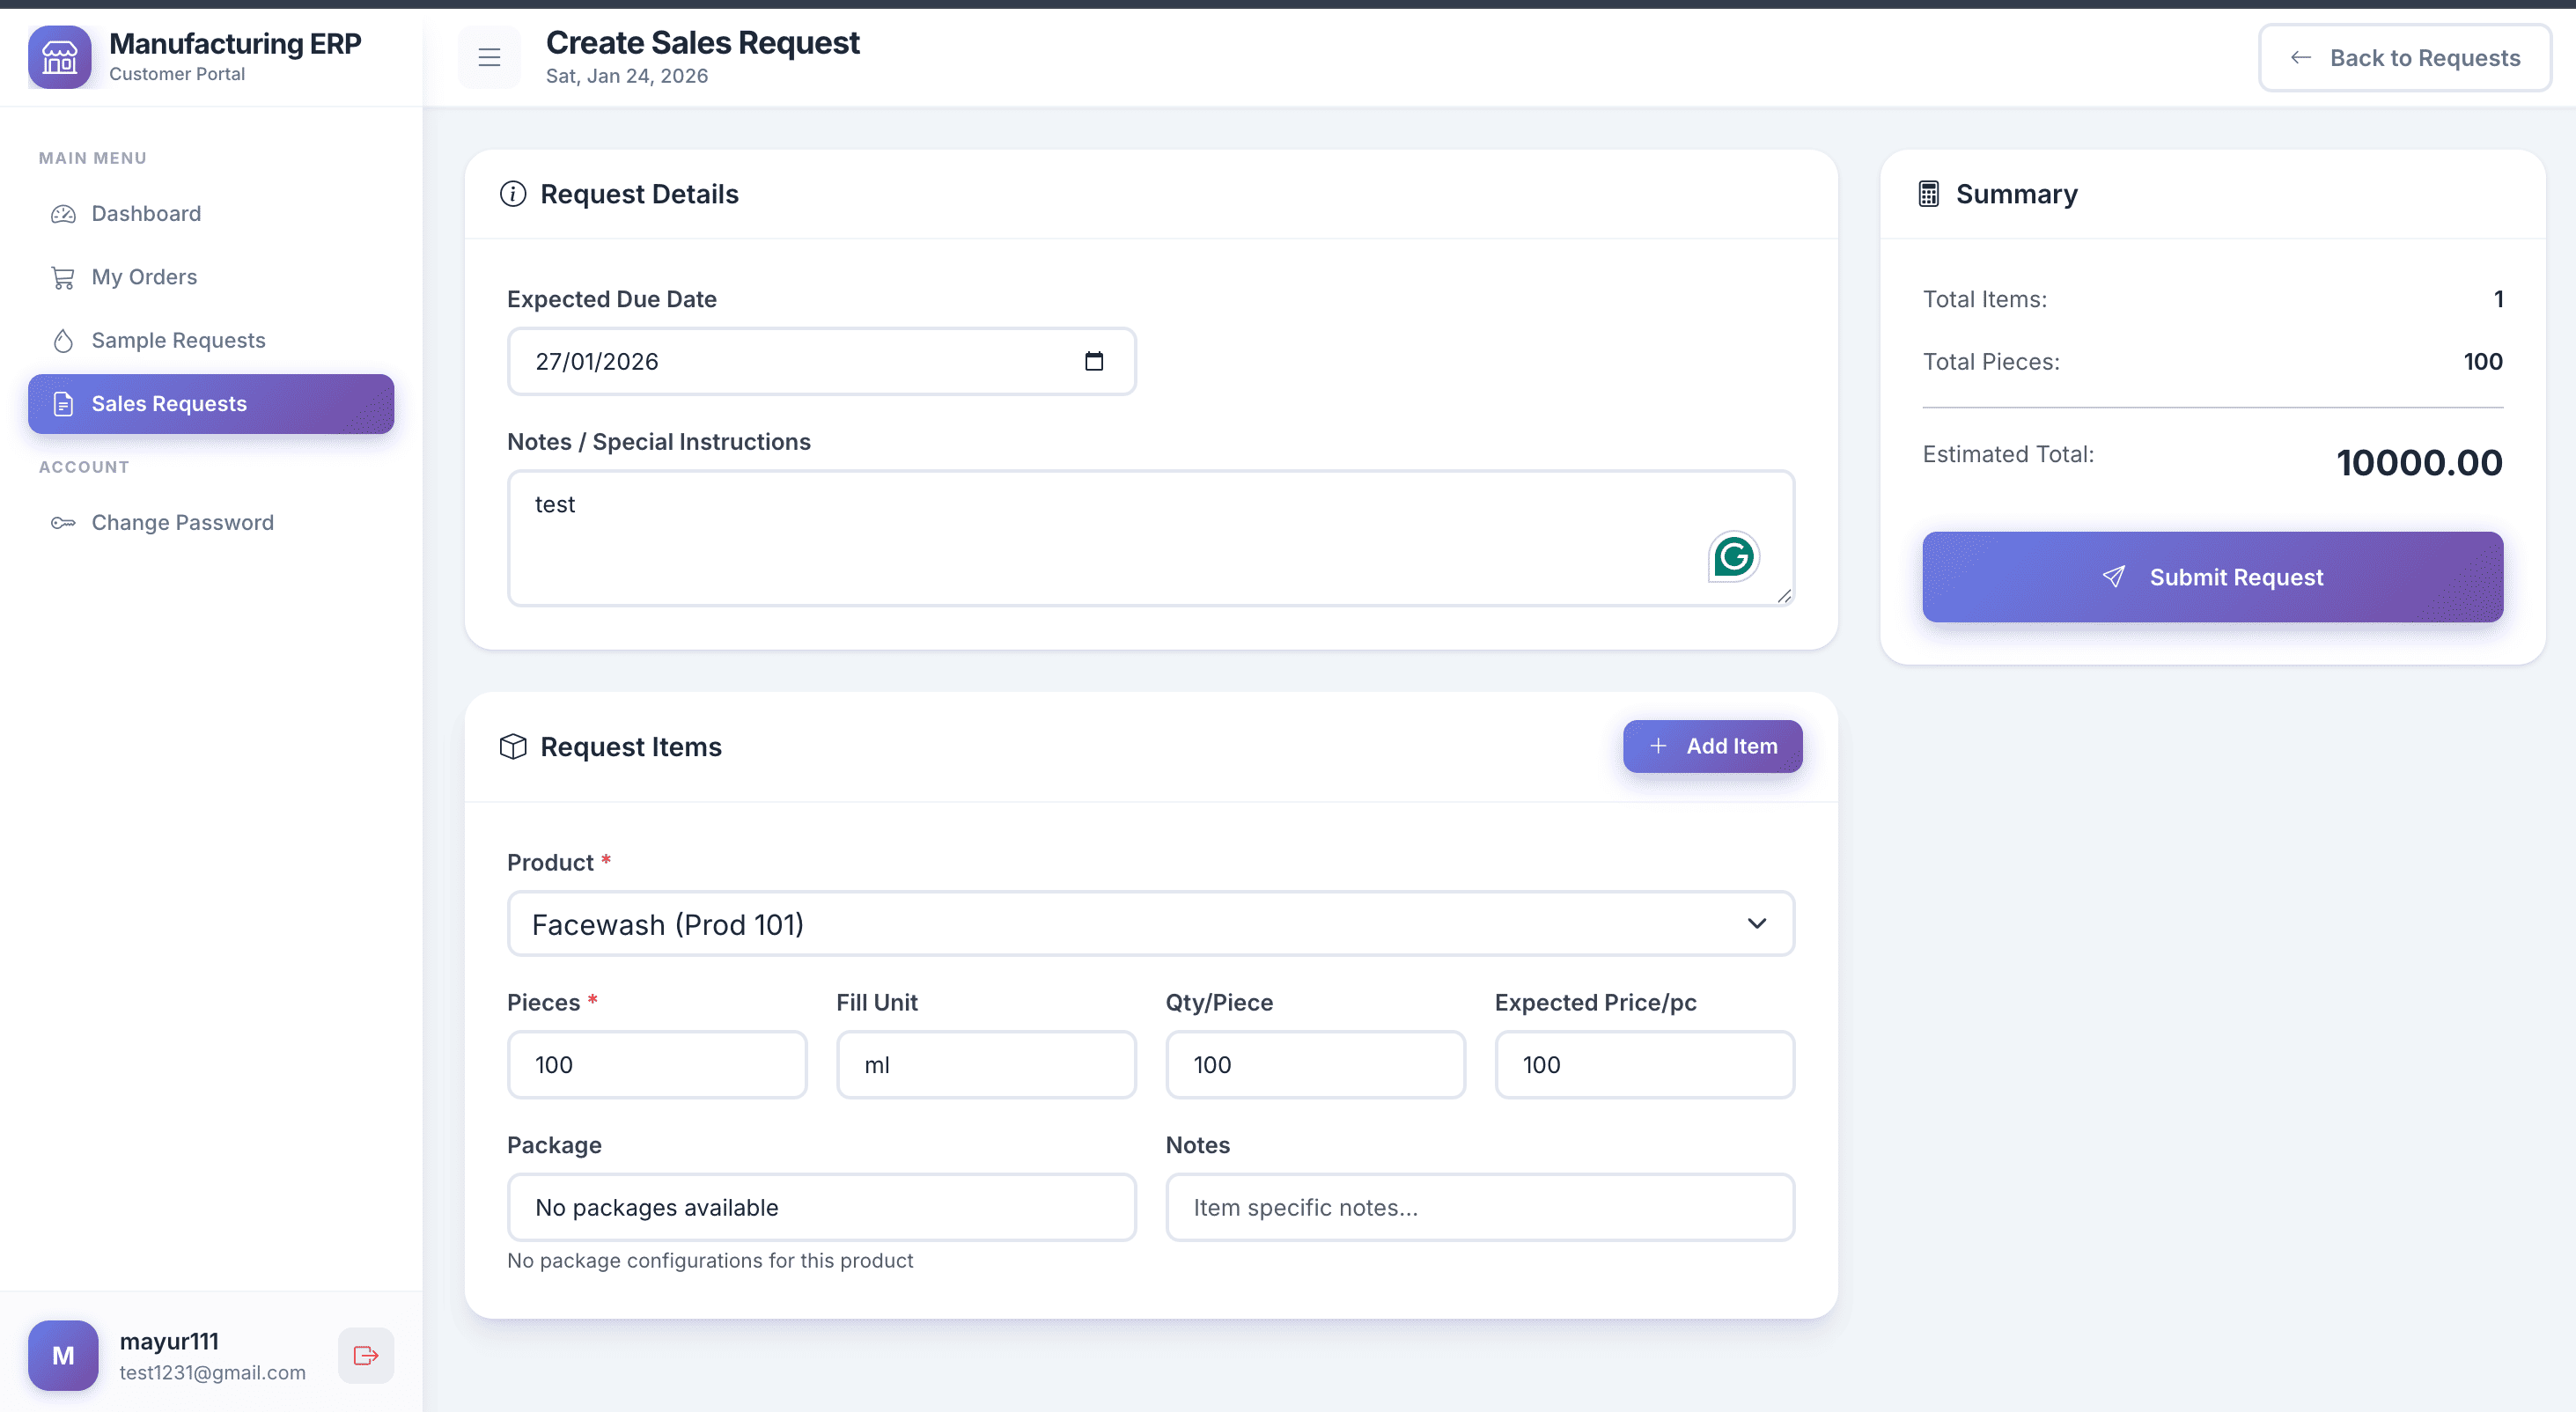Go back to Requests
This screenshot has height=1412, width=2576.
(x=2404, y=58)
